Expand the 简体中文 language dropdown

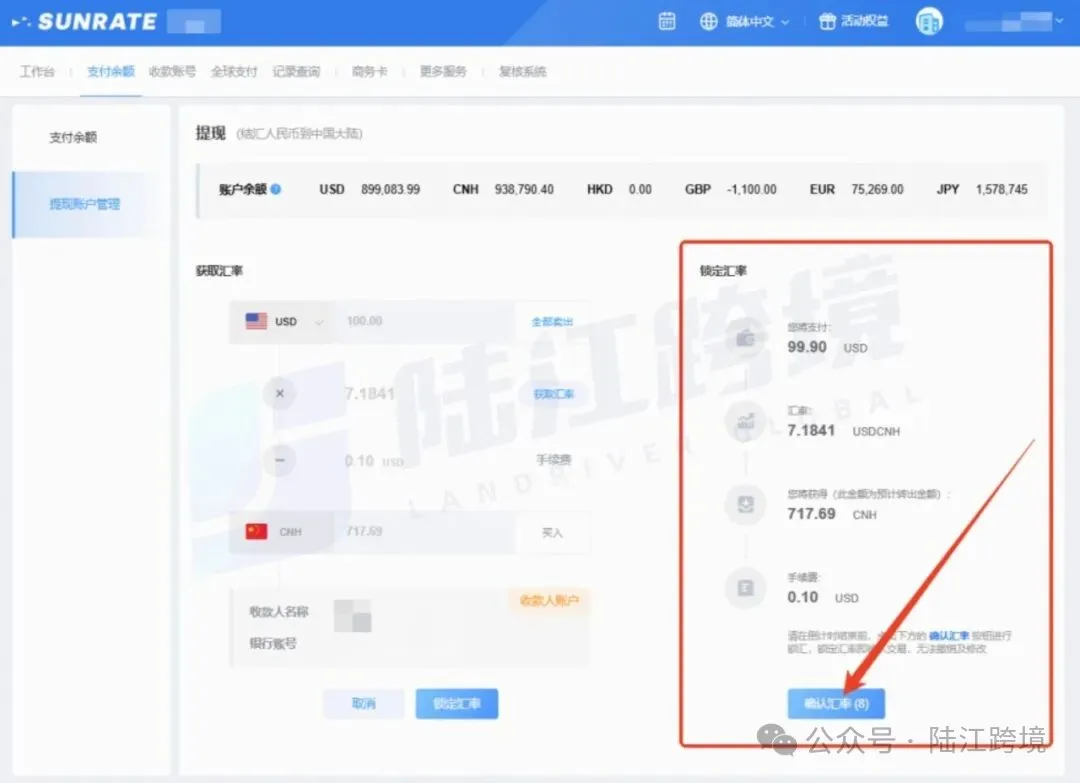pos(746,21)
